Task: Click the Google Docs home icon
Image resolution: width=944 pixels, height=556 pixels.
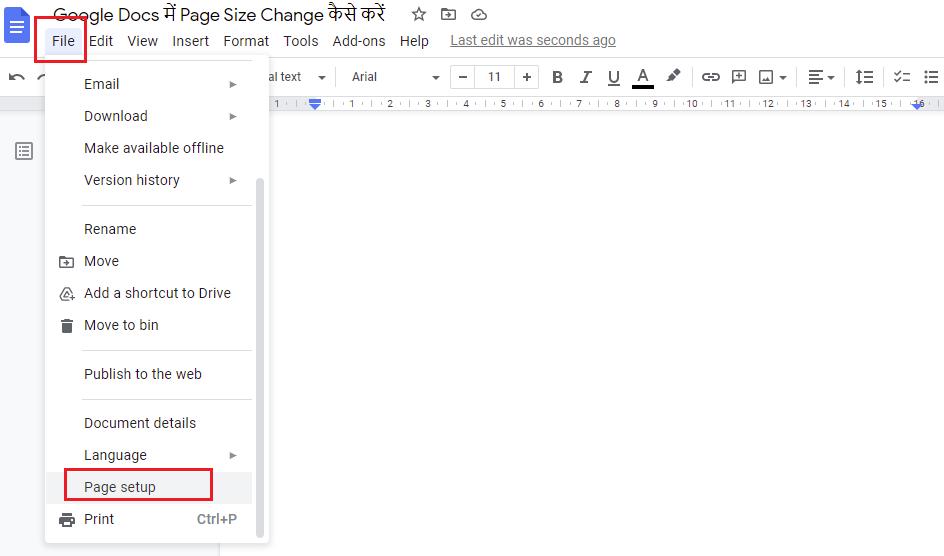Action: (16, 25)
